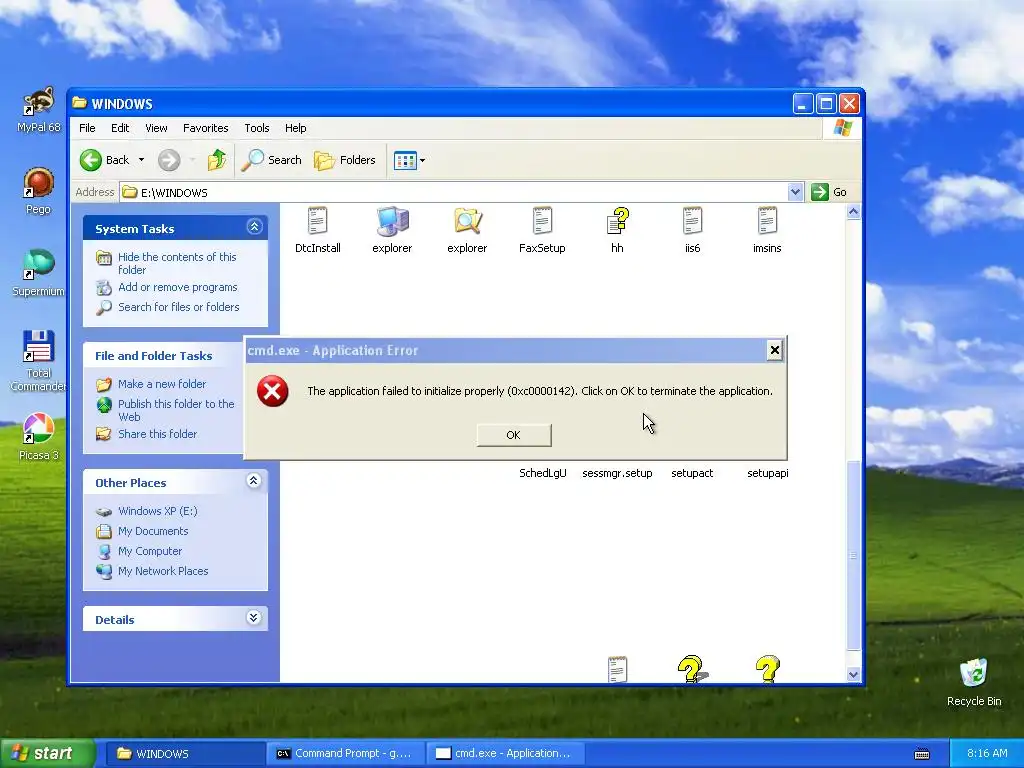Image resolution: width=1024 pixels, height=768 pixels.
Task: Close the cmd.exe Application Error dialog
Action: coord(775,351)
